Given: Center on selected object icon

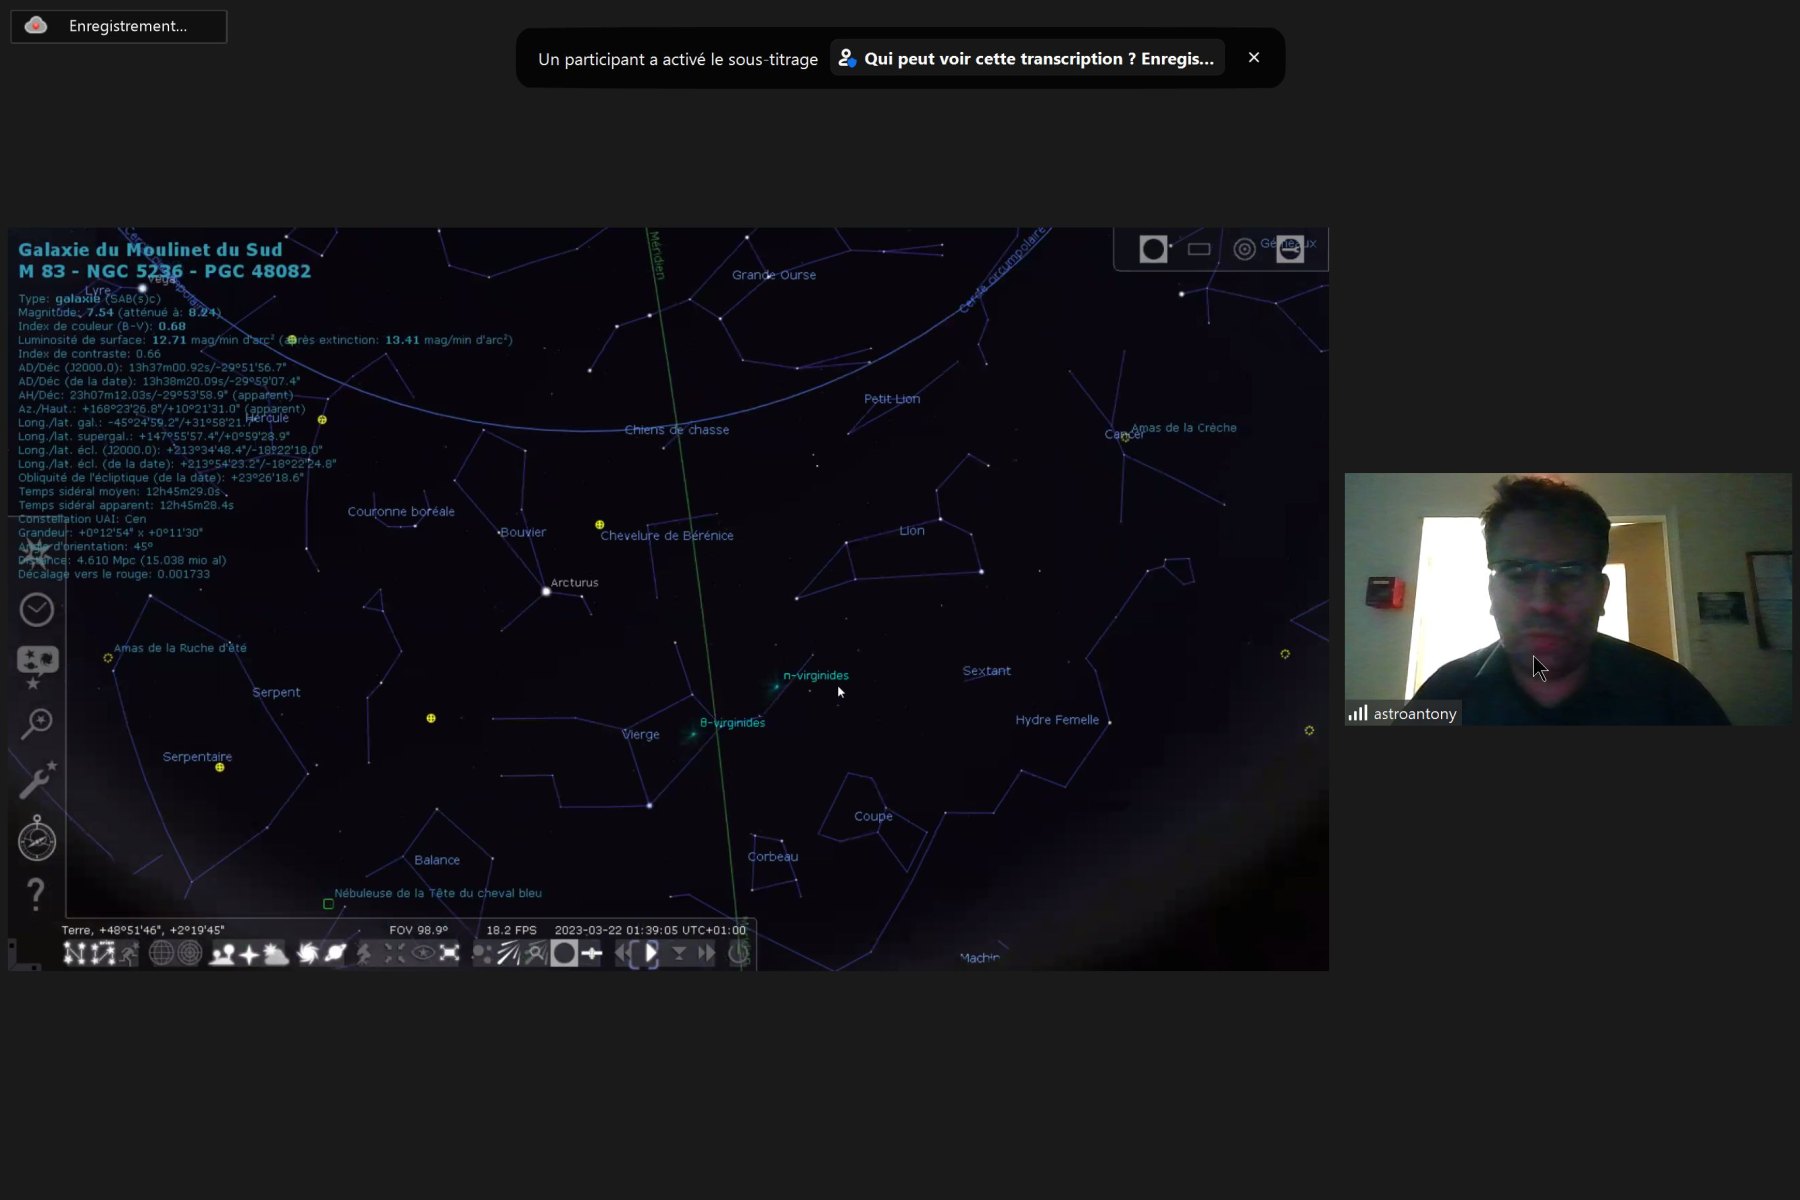Looking at the screenshot, I should click(x=395, y=954).
